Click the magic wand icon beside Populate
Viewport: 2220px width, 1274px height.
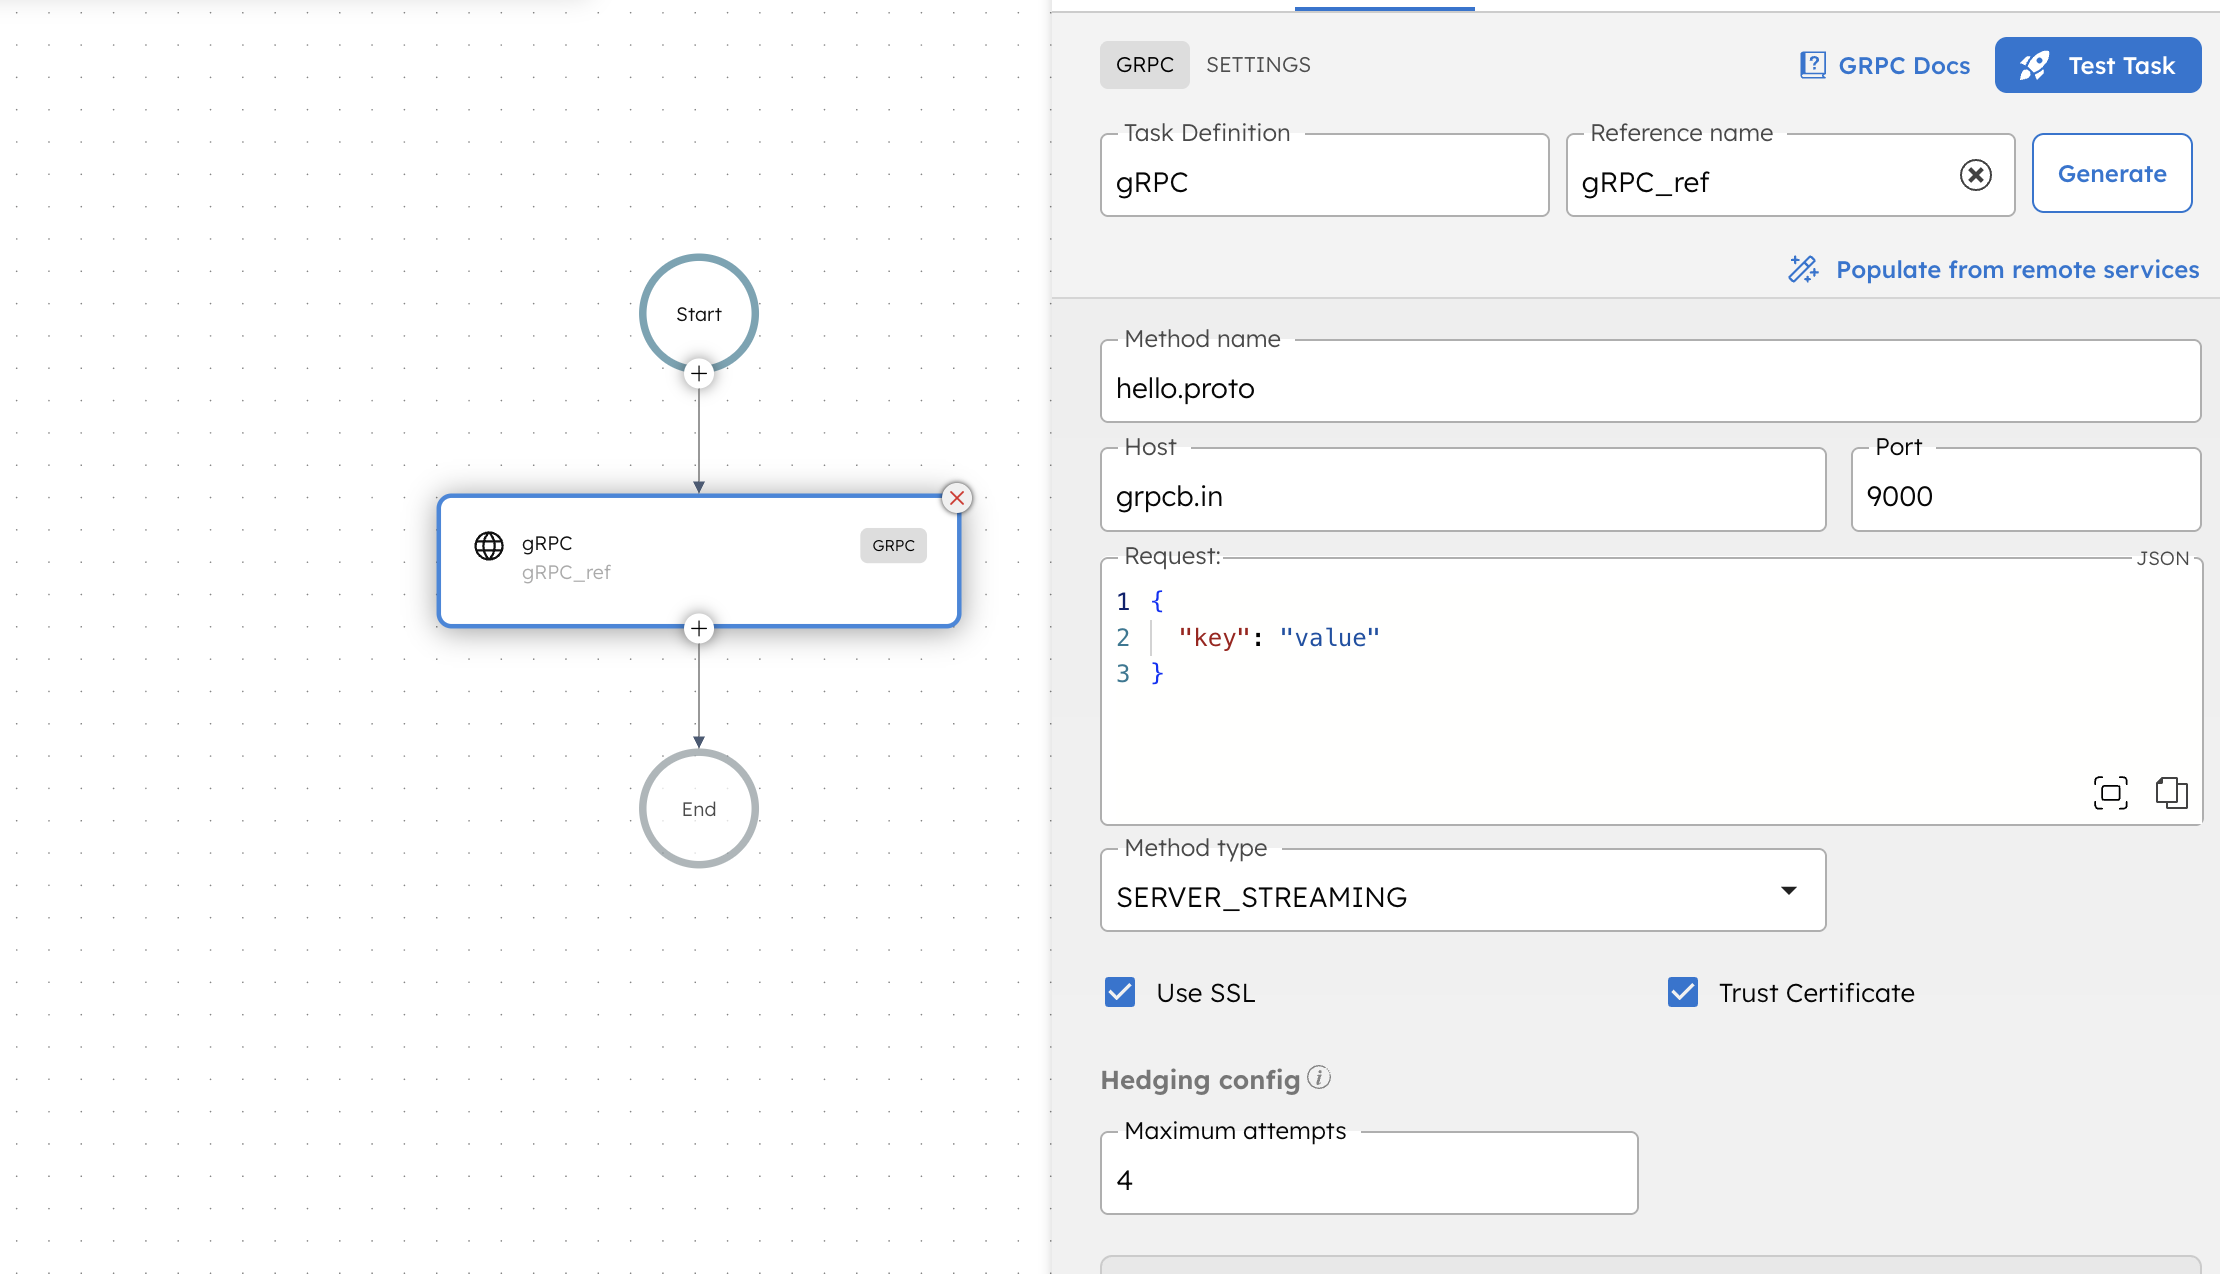1803,269
